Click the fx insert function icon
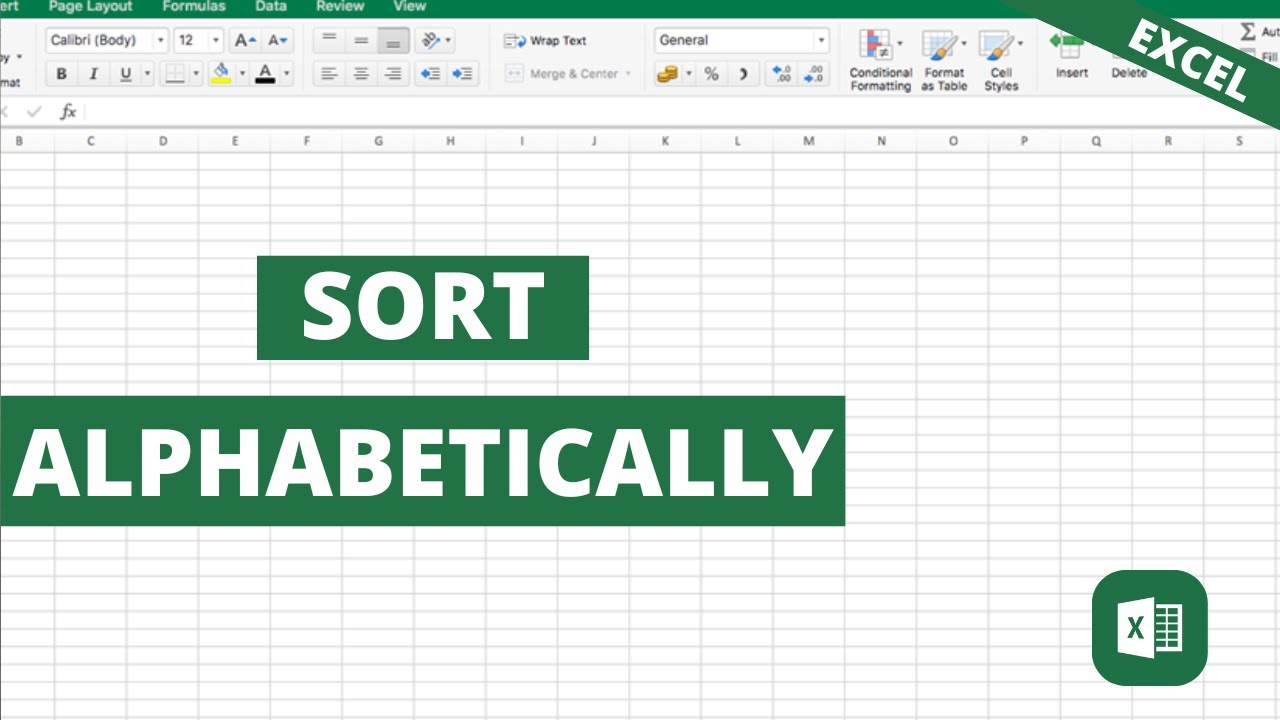 click(68, 112)
